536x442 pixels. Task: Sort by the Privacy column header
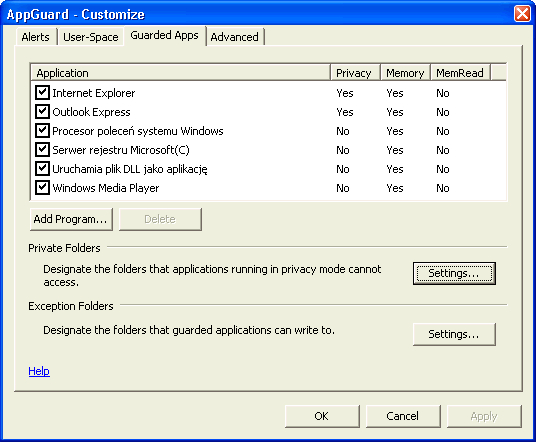(x=355, y=73)
